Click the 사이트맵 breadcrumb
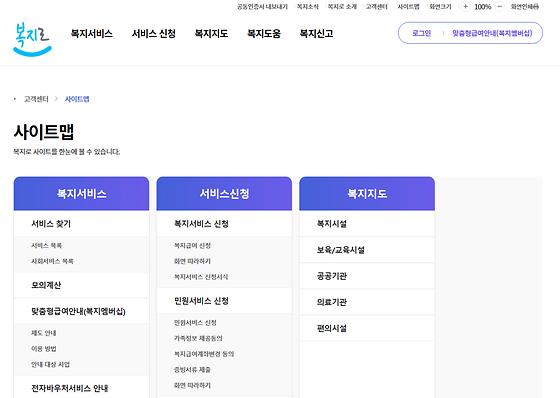Screen dimensions: 560x398 tap(77, 99)
